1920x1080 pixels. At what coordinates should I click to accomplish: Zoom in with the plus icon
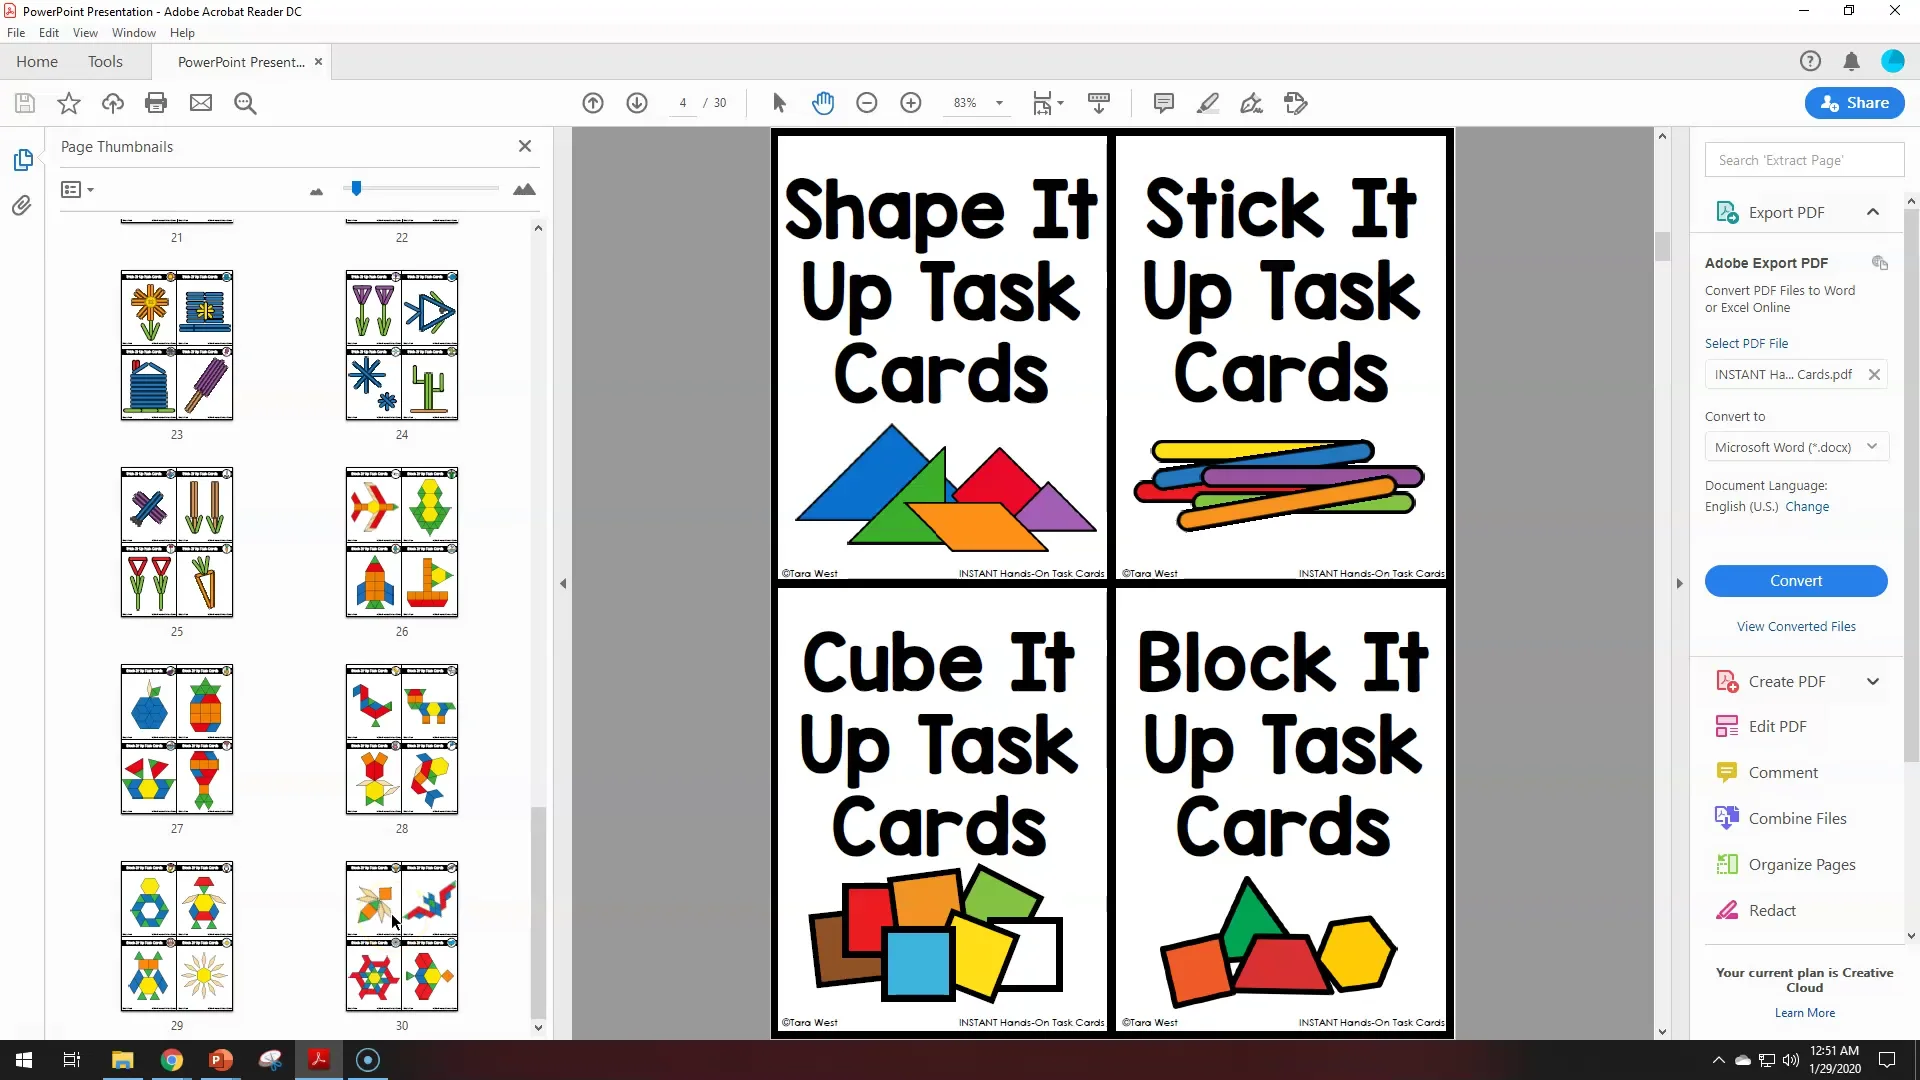(911, 103)
